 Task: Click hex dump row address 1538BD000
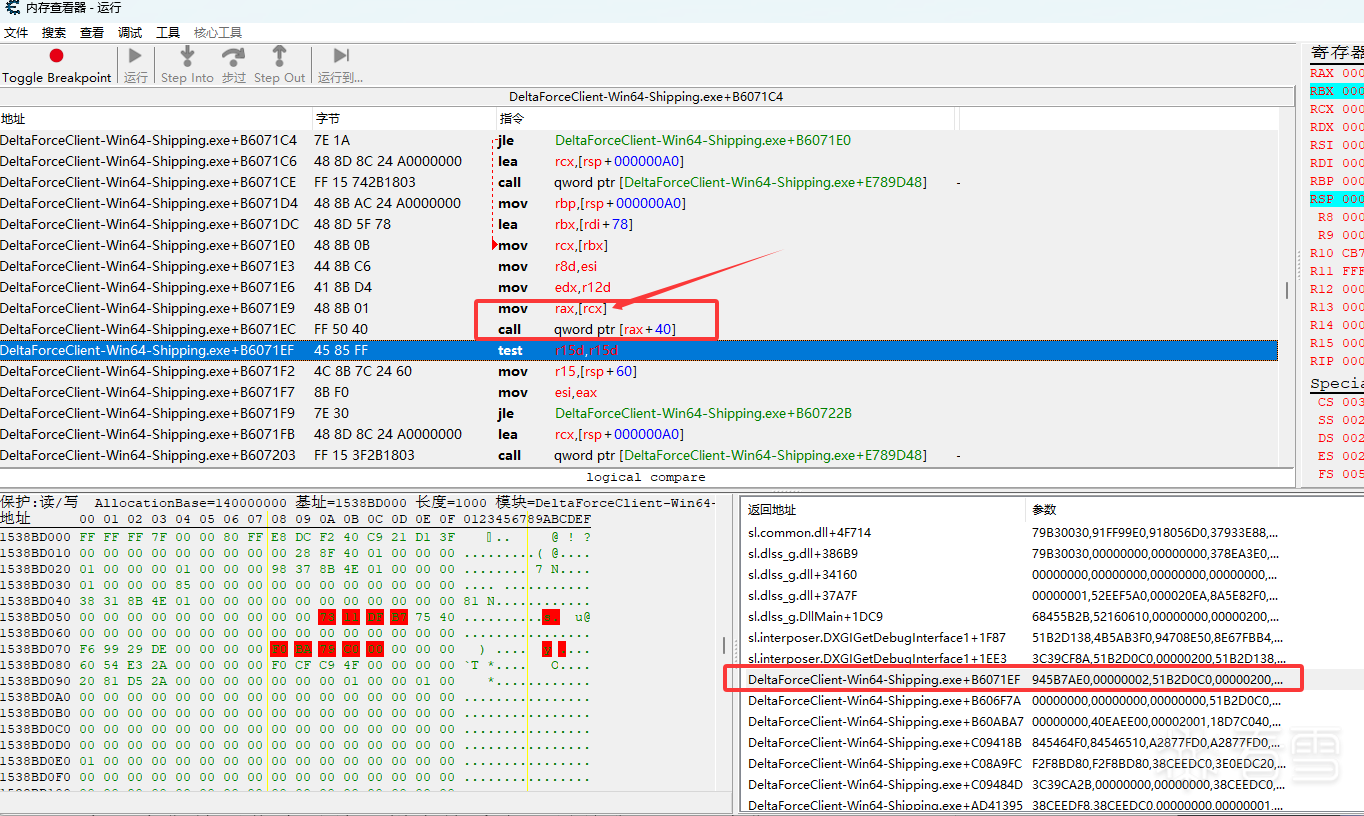click(x=36, y=537)
